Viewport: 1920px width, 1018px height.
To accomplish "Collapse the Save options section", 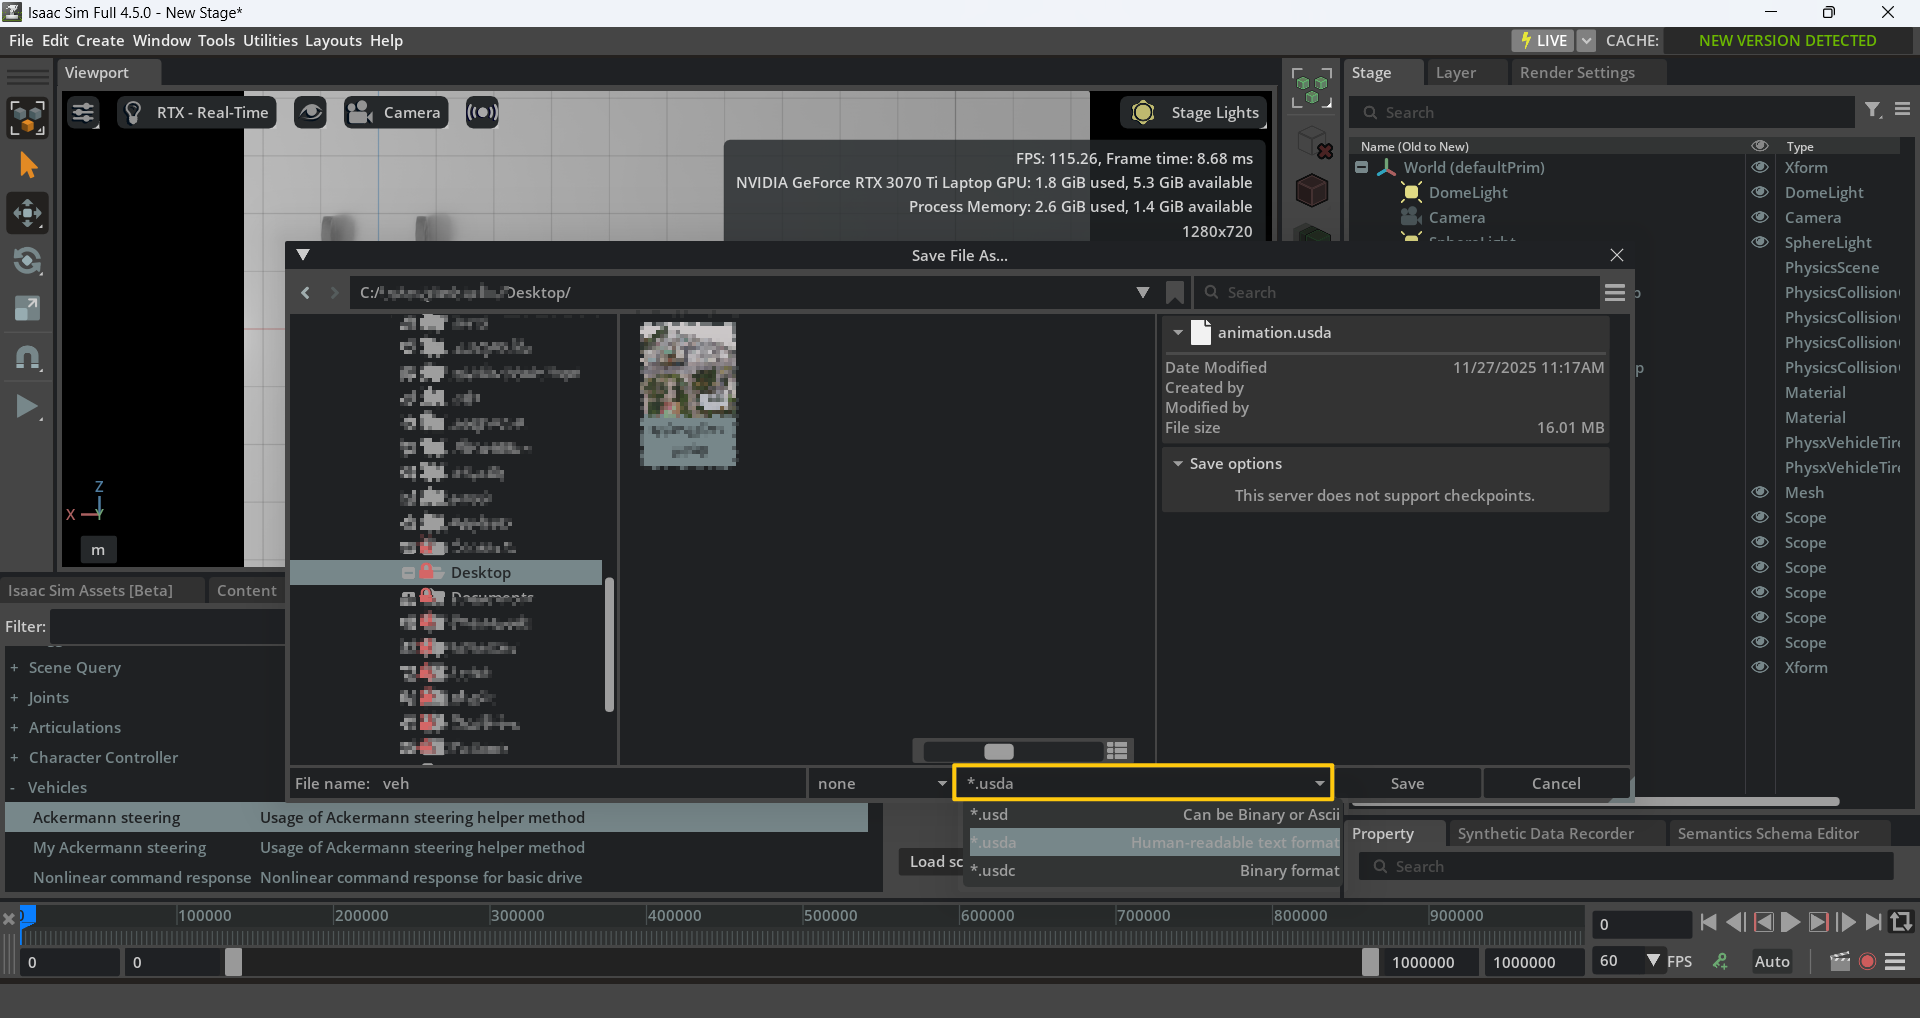I will pyautogui.click(x=1178, y=464).
